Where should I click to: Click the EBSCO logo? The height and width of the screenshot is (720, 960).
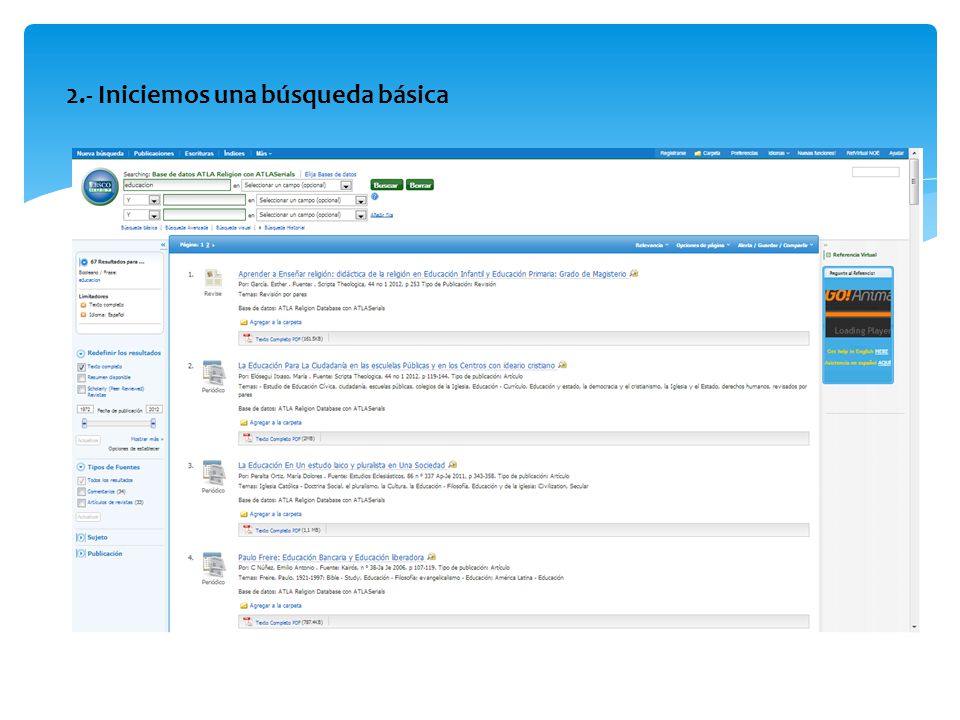[100, 186]
